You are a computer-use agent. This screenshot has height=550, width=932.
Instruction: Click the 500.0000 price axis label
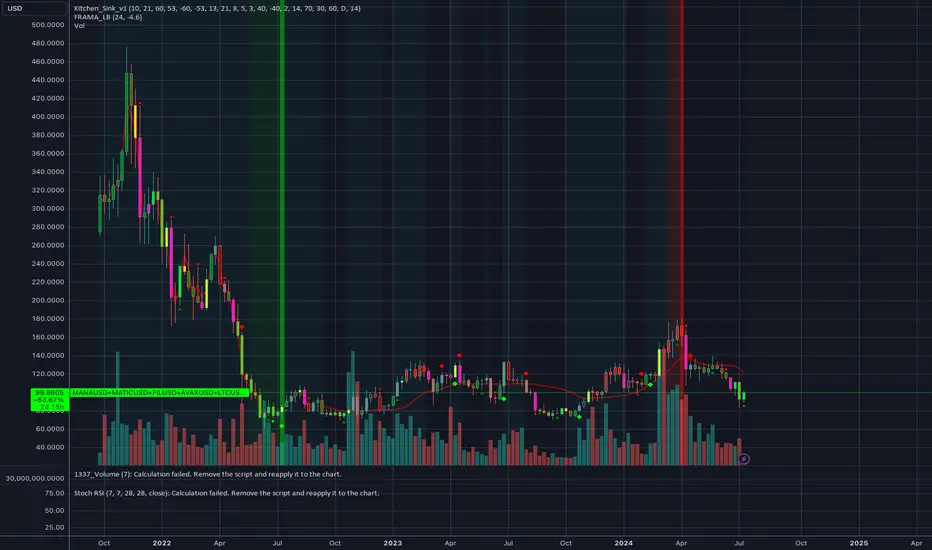(x=48, y=25)
